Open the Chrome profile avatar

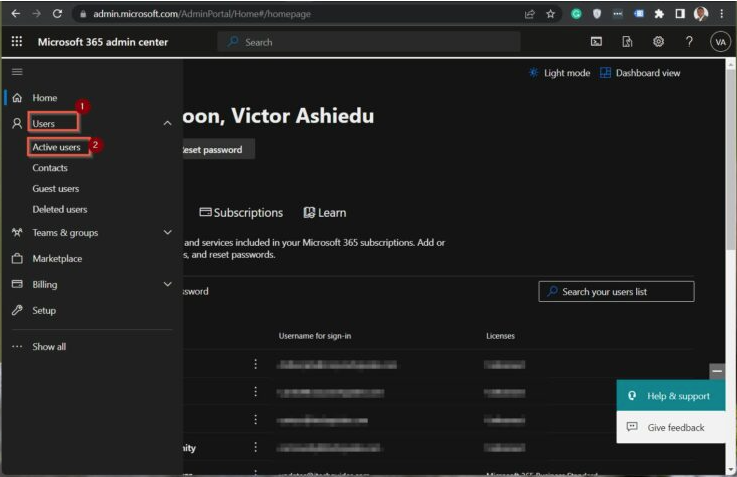[701, 14]
